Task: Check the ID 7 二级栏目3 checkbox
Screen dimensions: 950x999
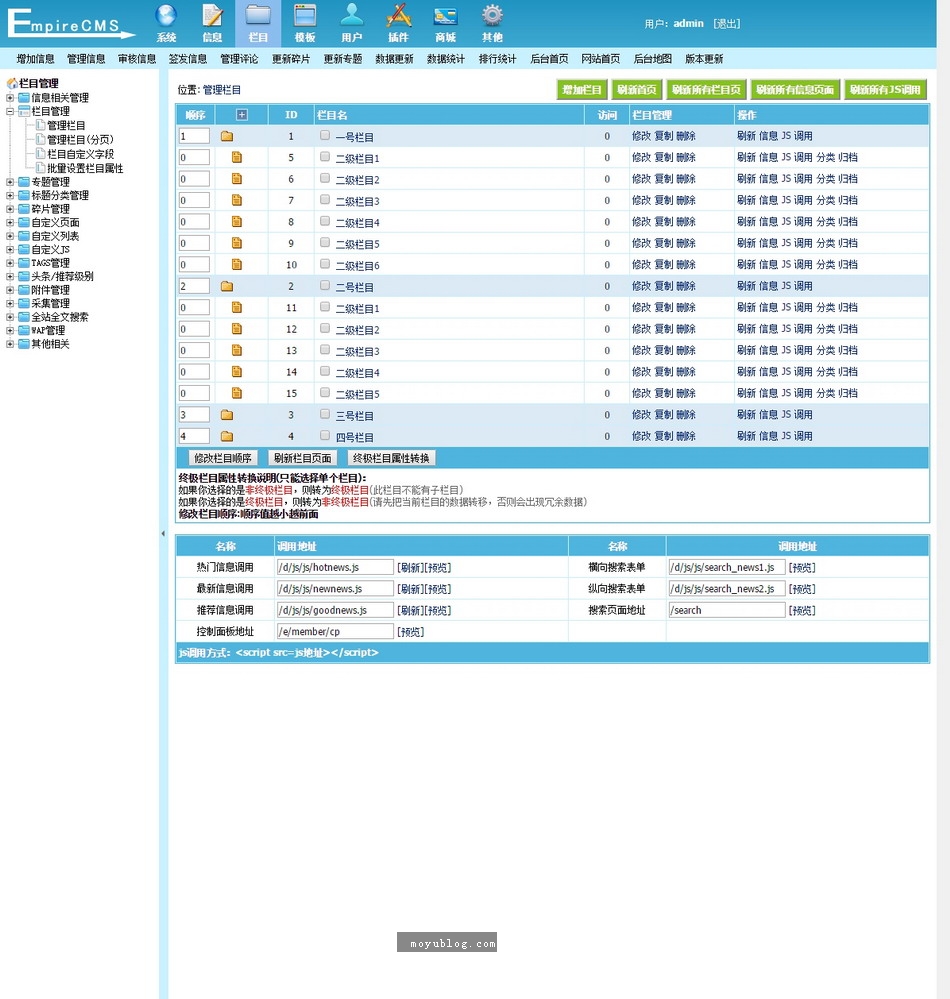Action: [x=325, y=199]
